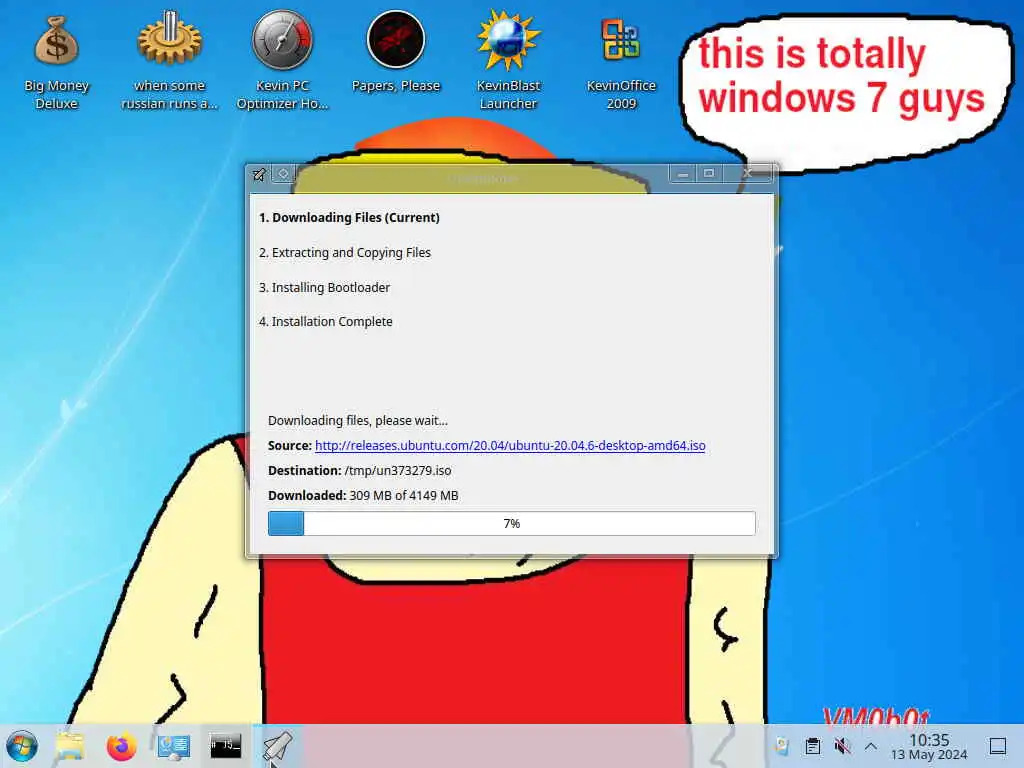Image resolution: width=1024 pixels, height=768 pixels.
Task: Click the first tray icon beside the clipboard
Action: (782, 746)
